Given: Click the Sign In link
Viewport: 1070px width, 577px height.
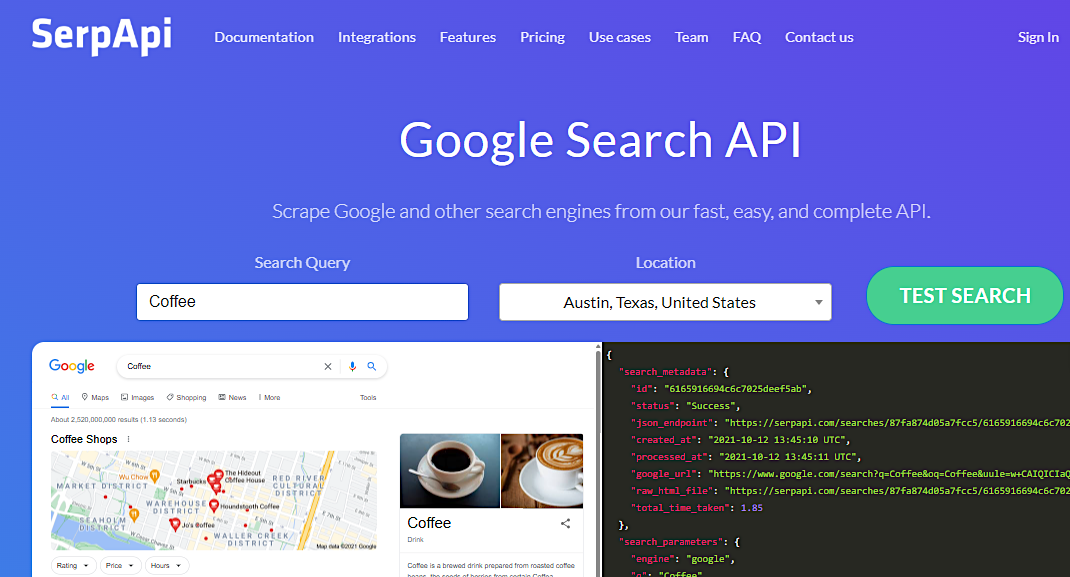Looking at the screenshot, I should pyautogui.click(x=1038, y=38).
